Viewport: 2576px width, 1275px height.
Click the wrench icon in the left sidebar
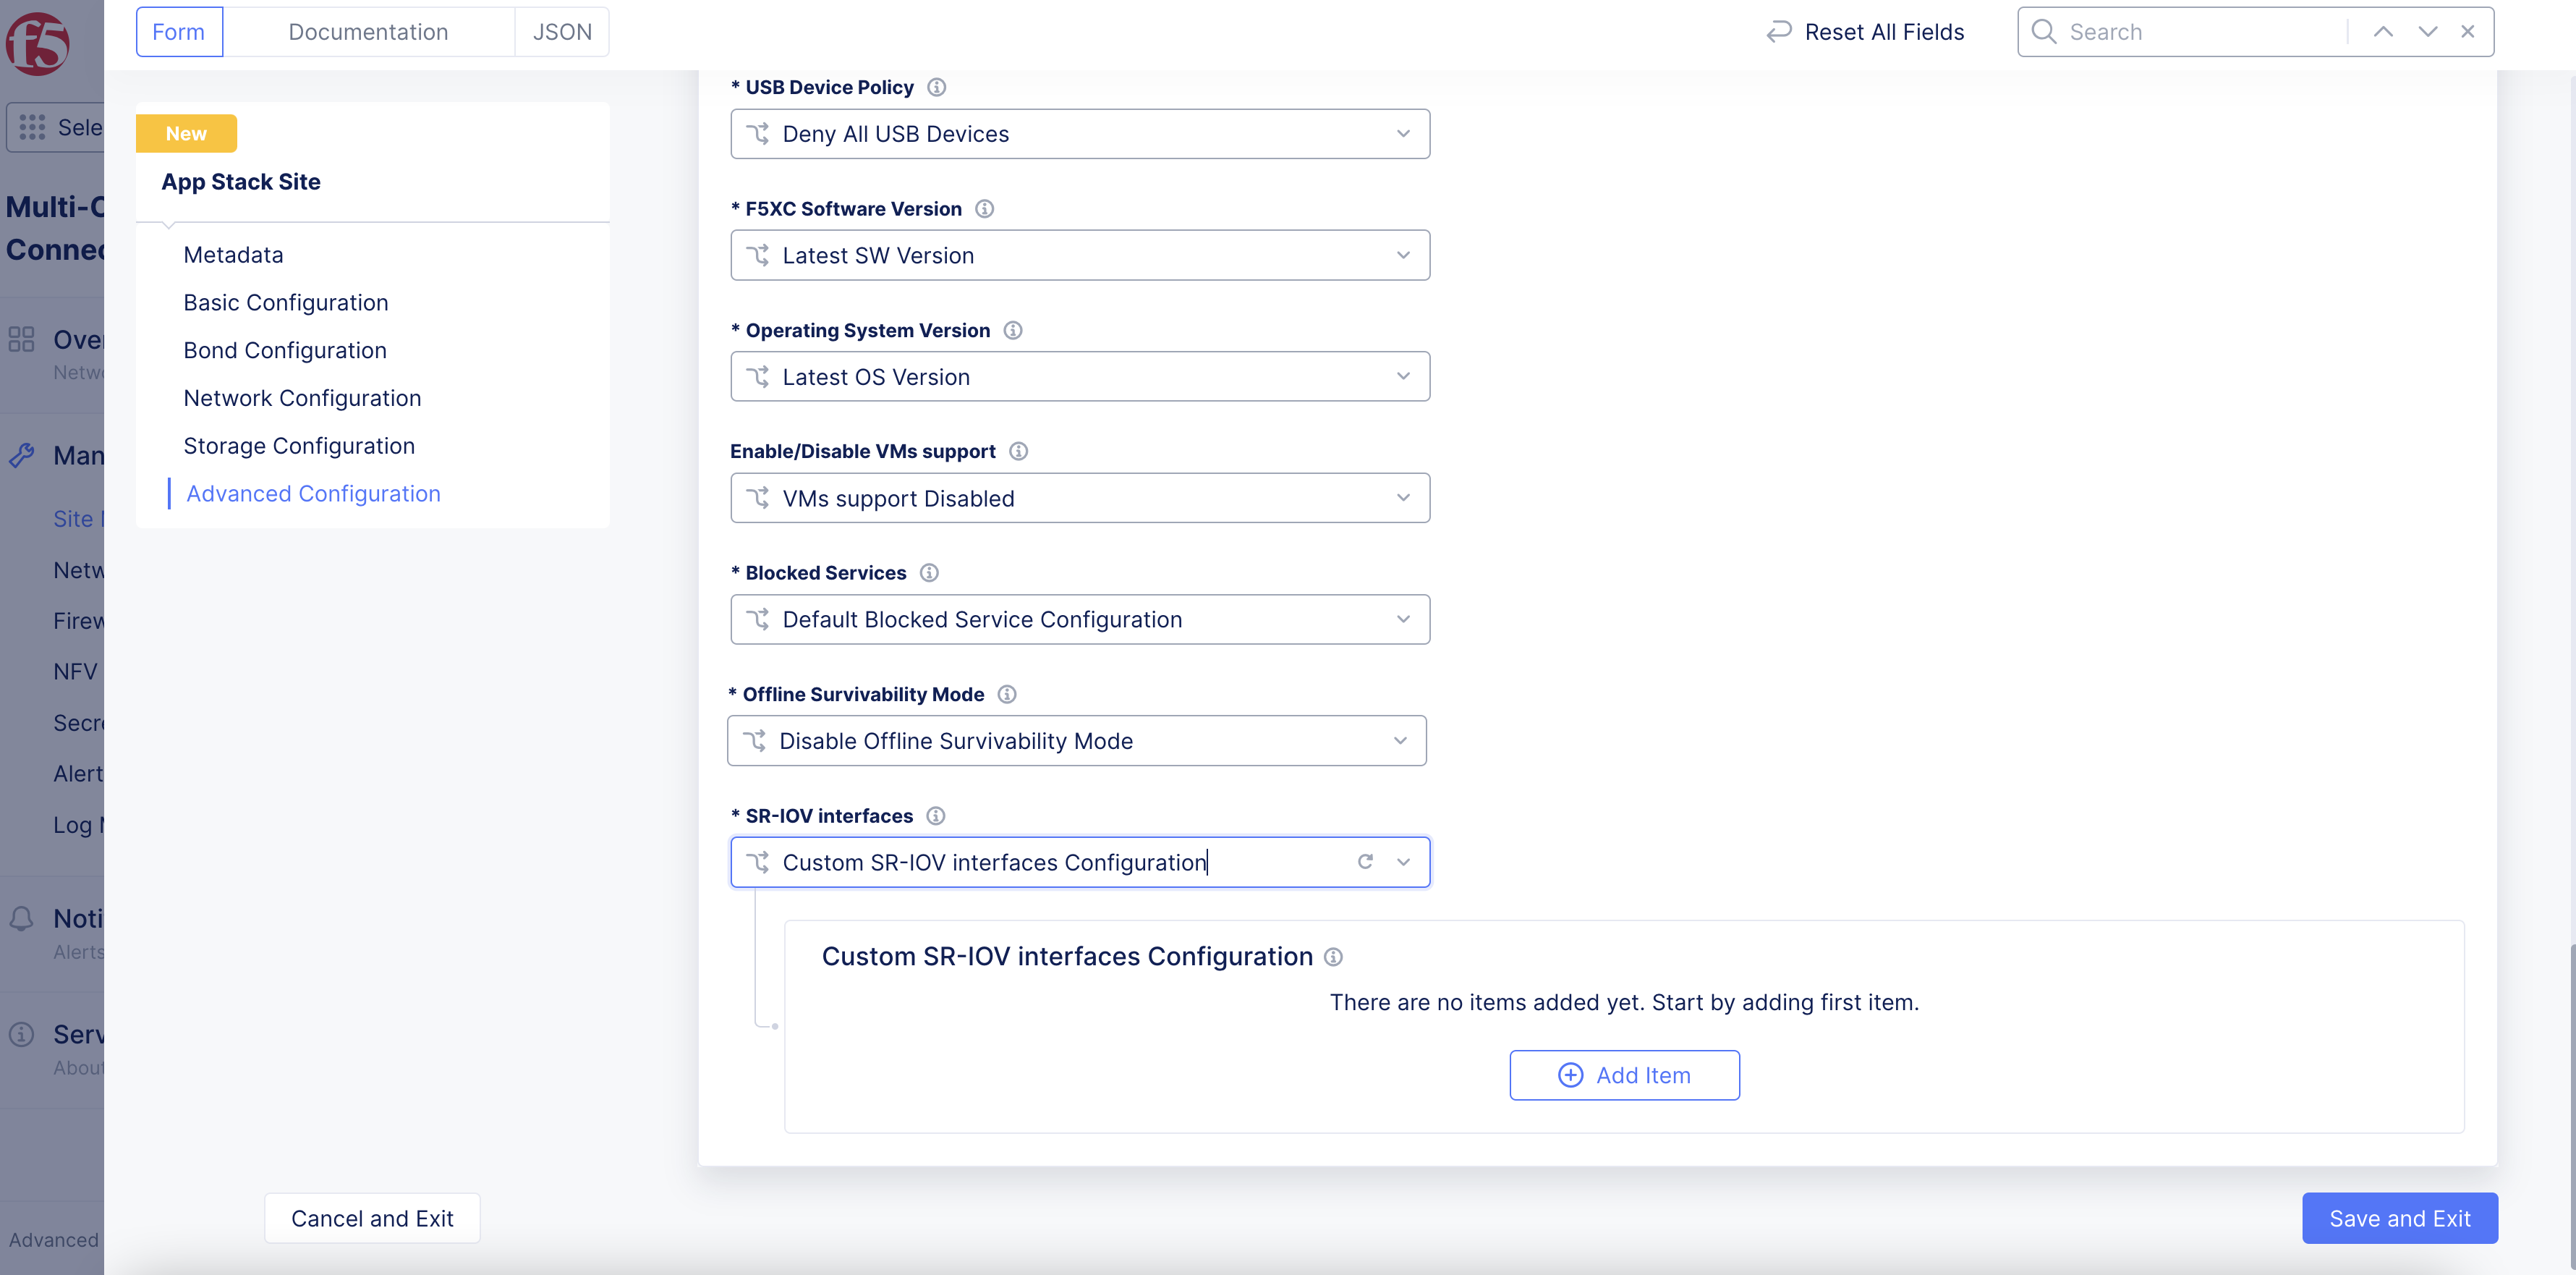(x=21, y=455)
